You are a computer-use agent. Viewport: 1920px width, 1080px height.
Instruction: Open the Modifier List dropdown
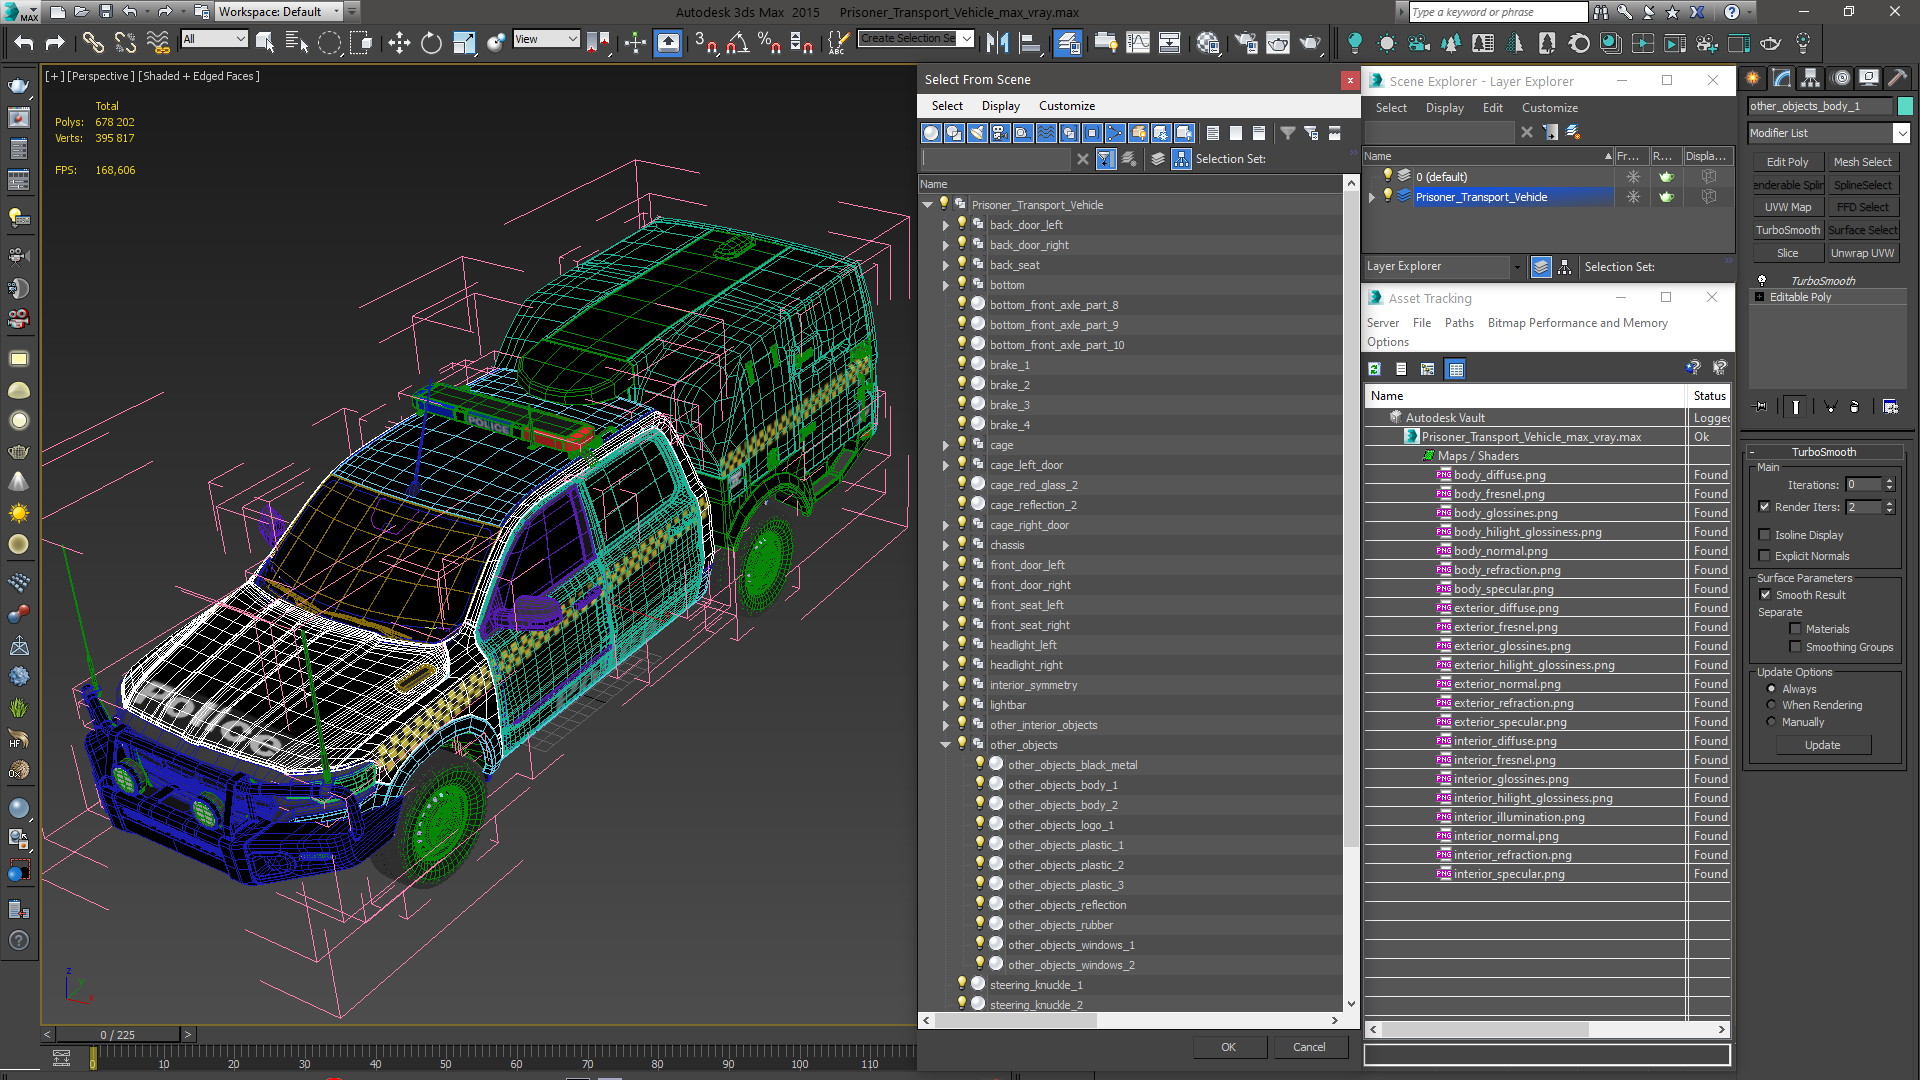coord(1901,133)
